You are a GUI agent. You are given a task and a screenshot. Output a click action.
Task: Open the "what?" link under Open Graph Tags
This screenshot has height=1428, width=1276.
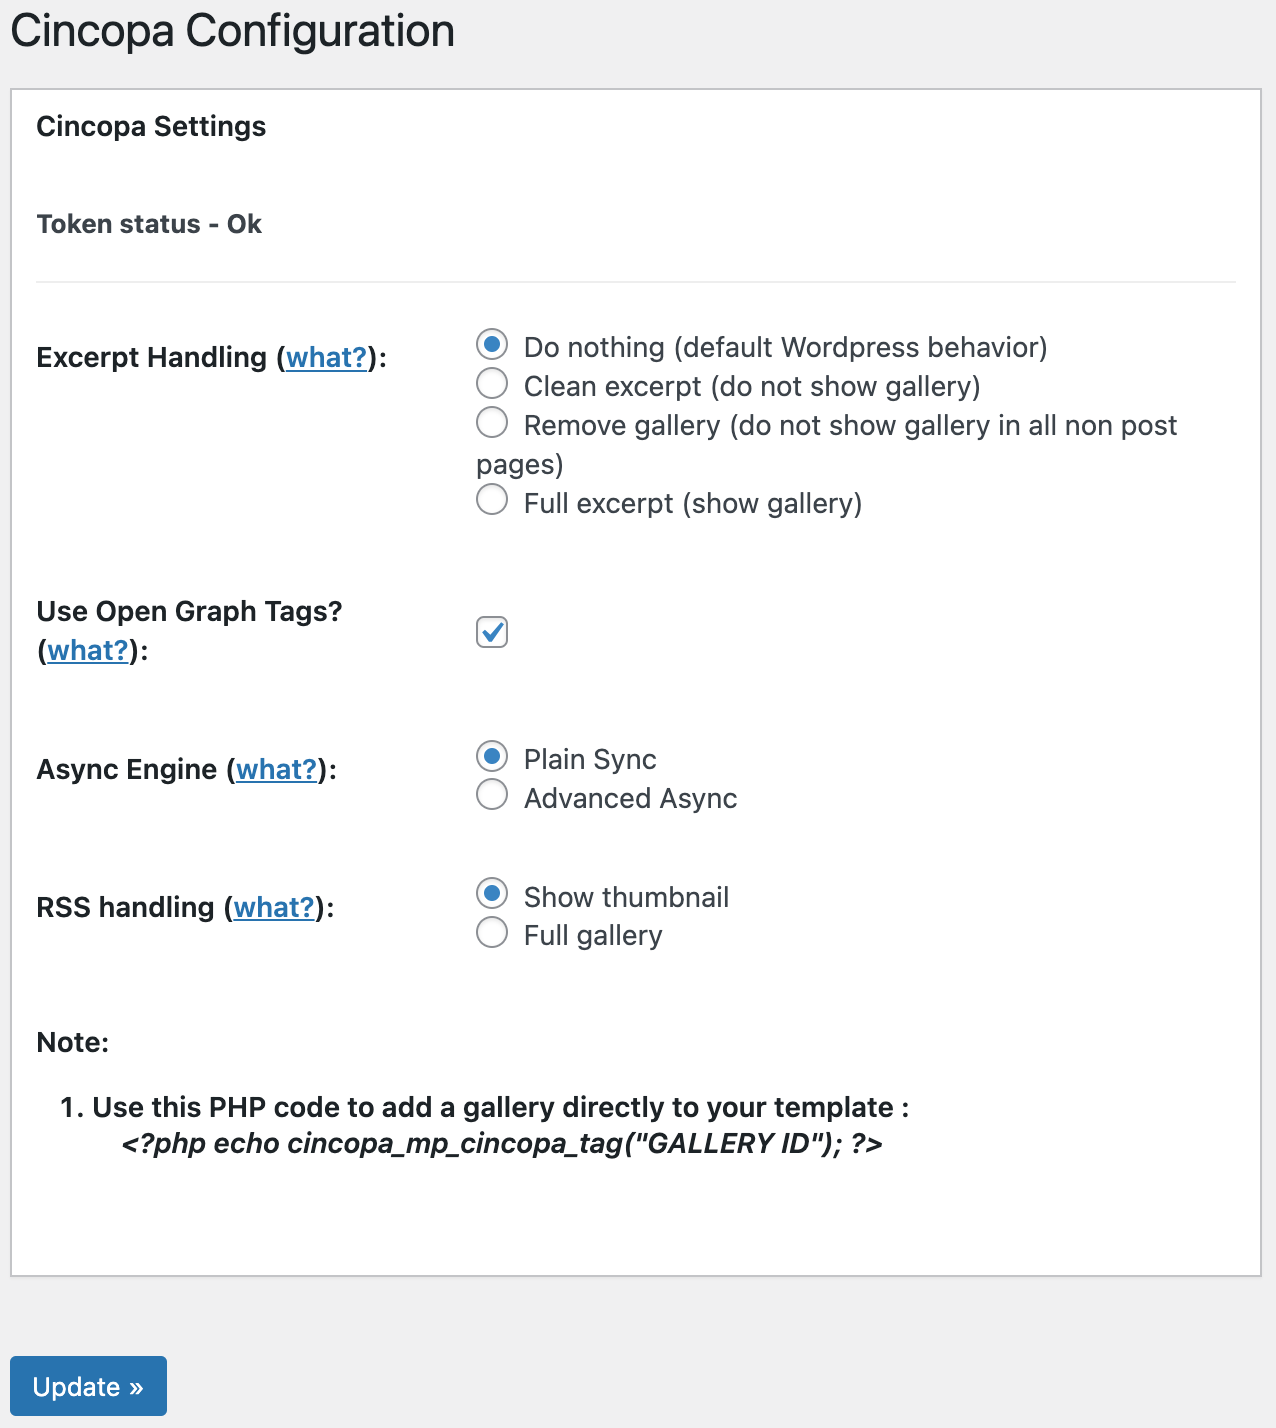pos(88,650)
